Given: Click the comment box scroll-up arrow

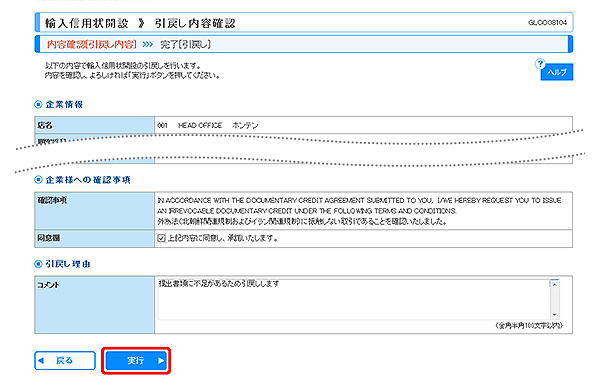Looking at the screenshot, I should point(554,284).
